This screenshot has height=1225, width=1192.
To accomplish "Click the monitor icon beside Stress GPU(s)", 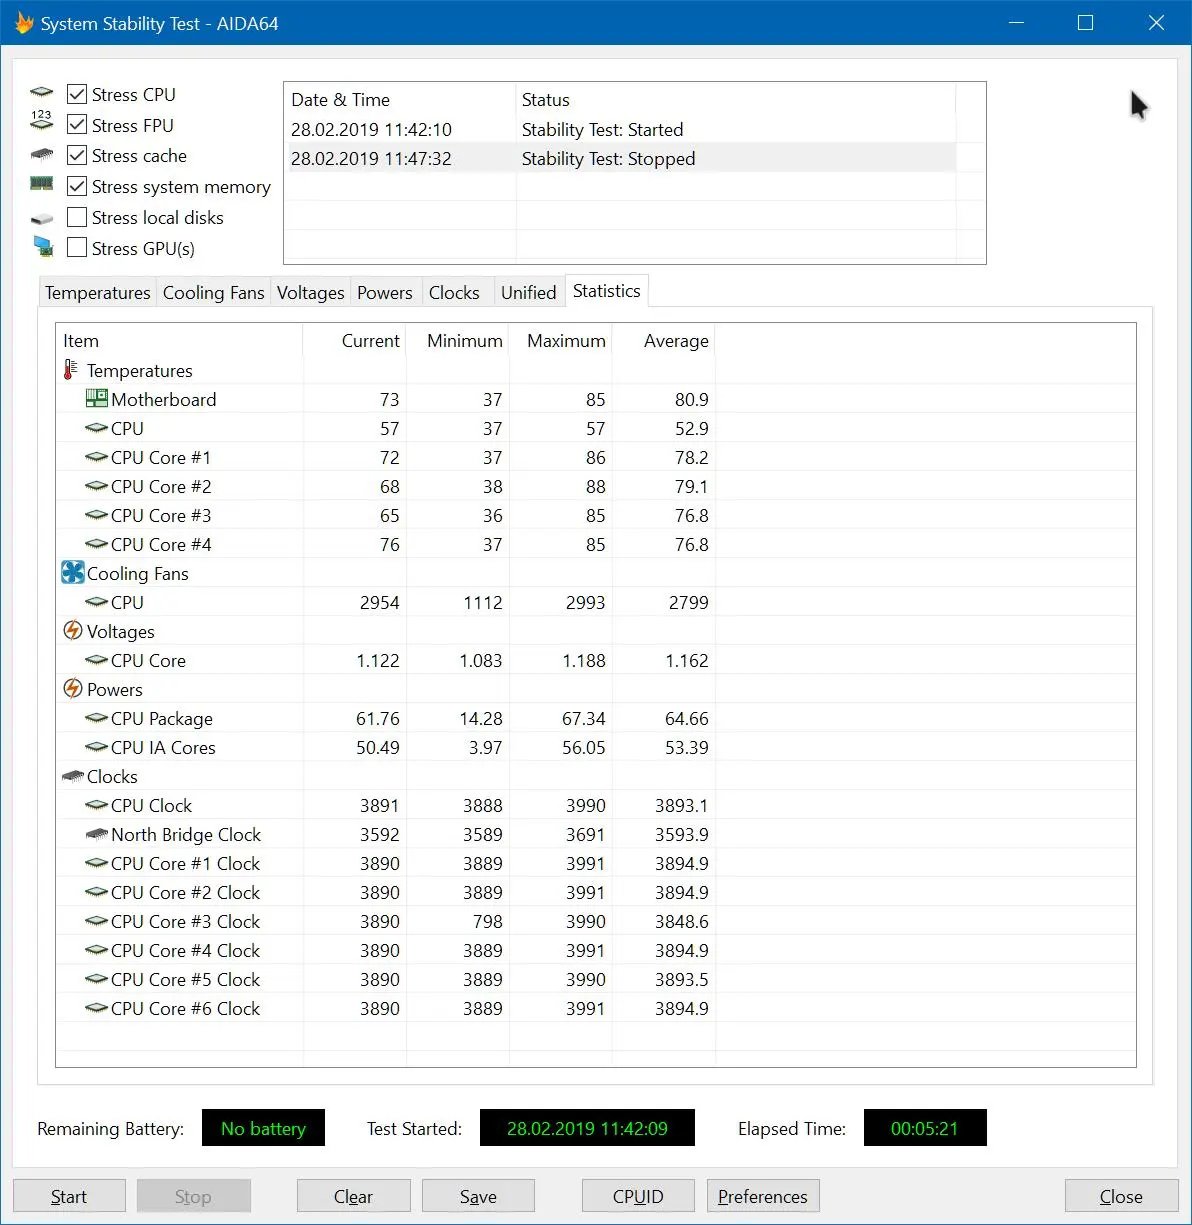I will click(x=43, y=247).
